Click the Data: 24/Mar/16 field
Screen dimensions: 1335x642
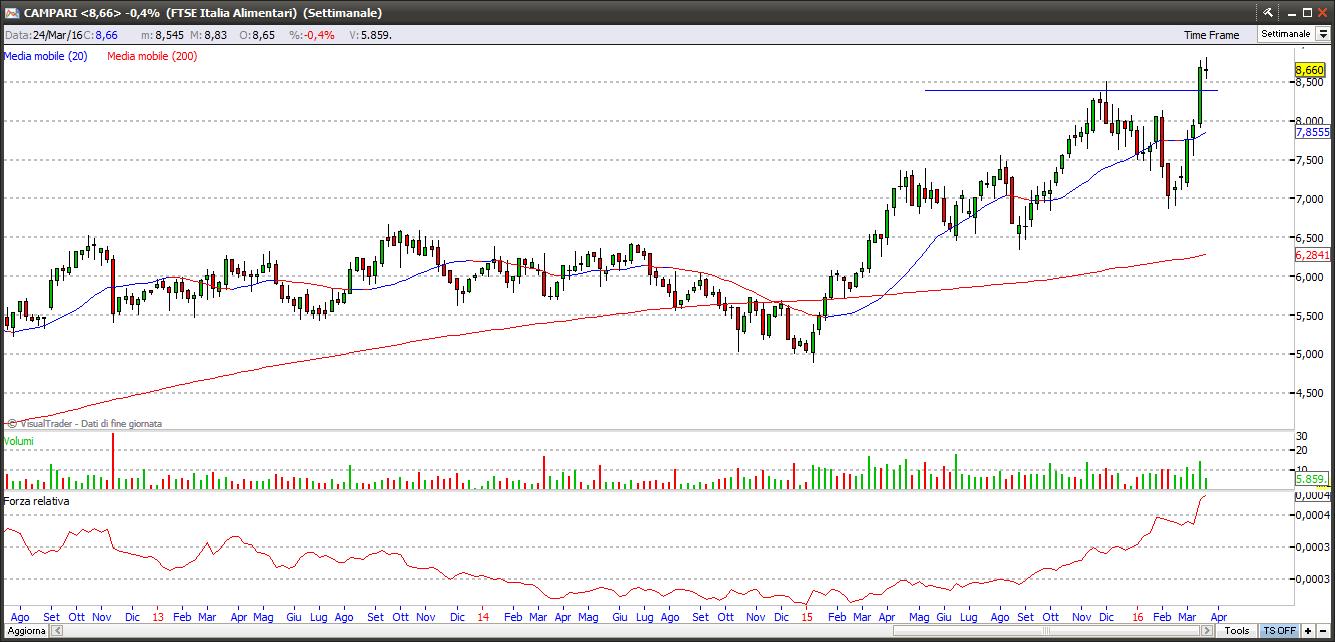(x=42, y=35)
